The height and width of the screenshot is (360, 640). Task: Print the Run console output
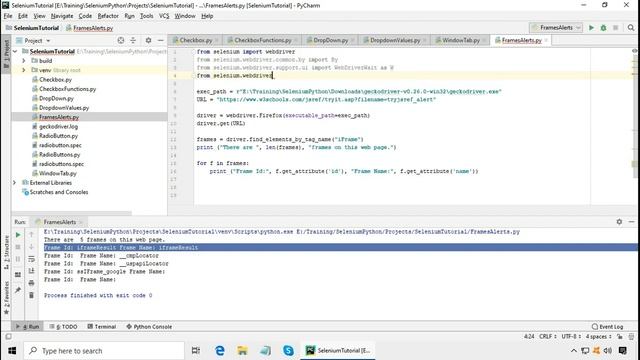(31, 283)
